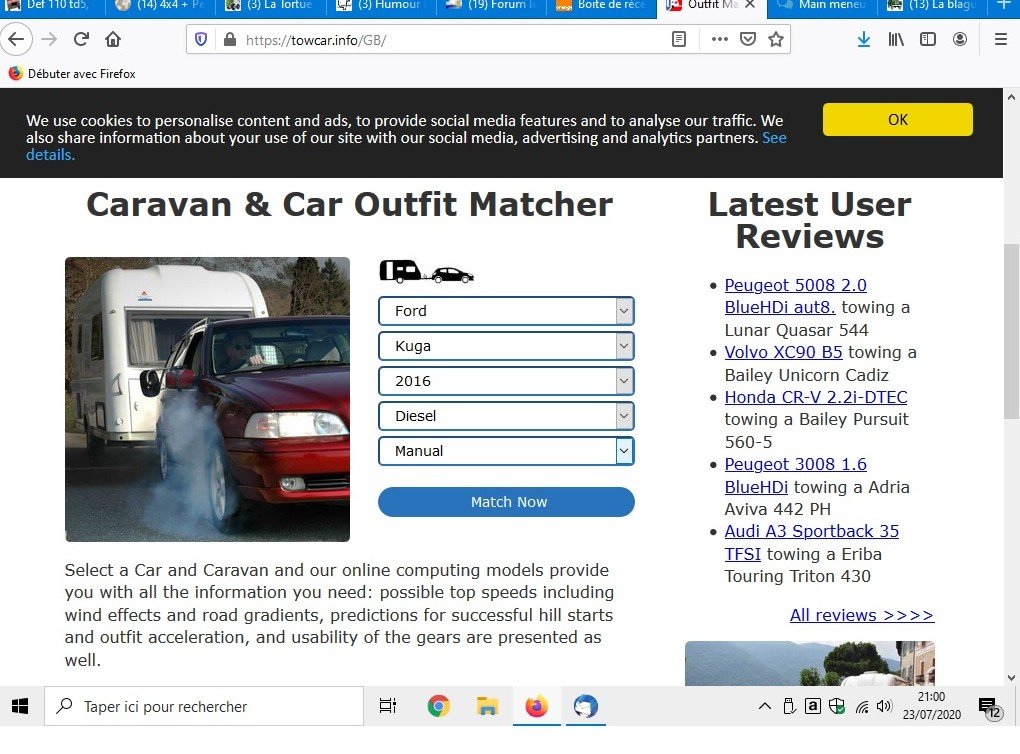Open Honda CR-V 2.2i-DTEC review

(x=816, y=397)
